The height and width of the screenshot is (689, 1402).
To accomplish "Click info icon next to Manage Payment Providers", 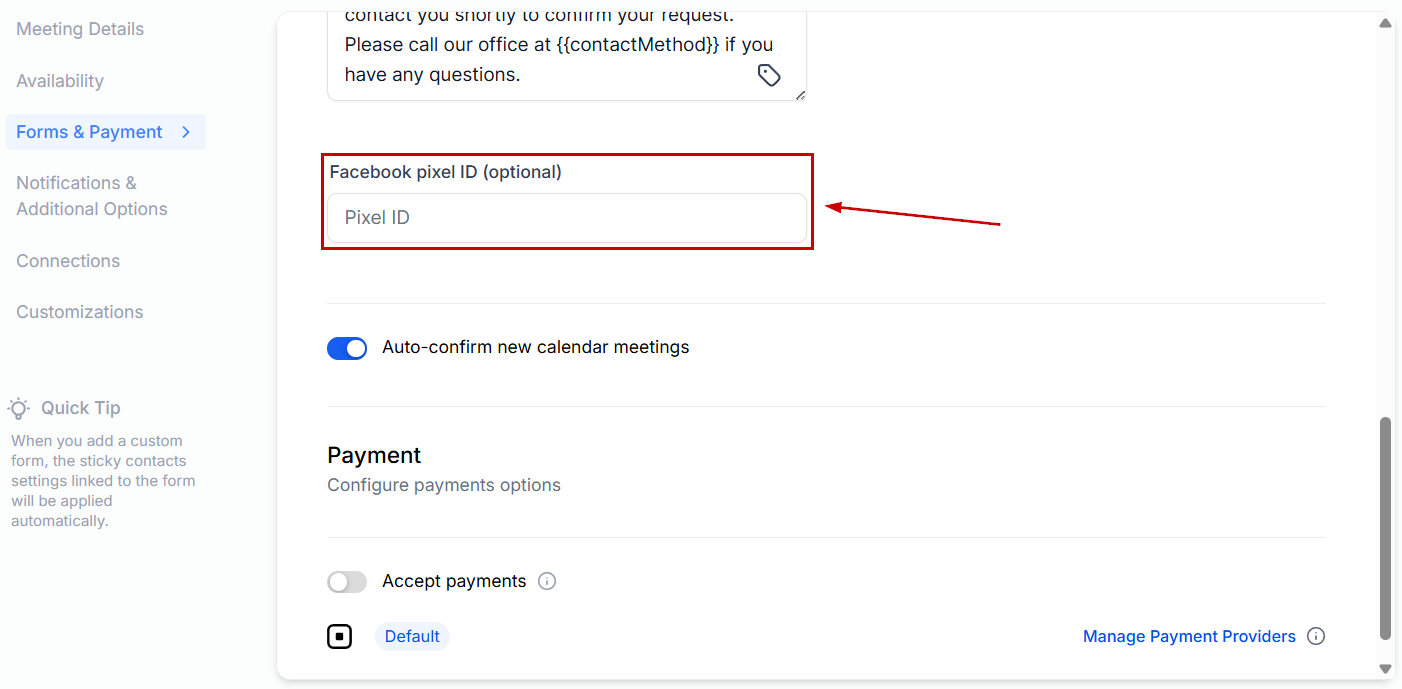I will pyautogui.click(x=1316, y=636).
